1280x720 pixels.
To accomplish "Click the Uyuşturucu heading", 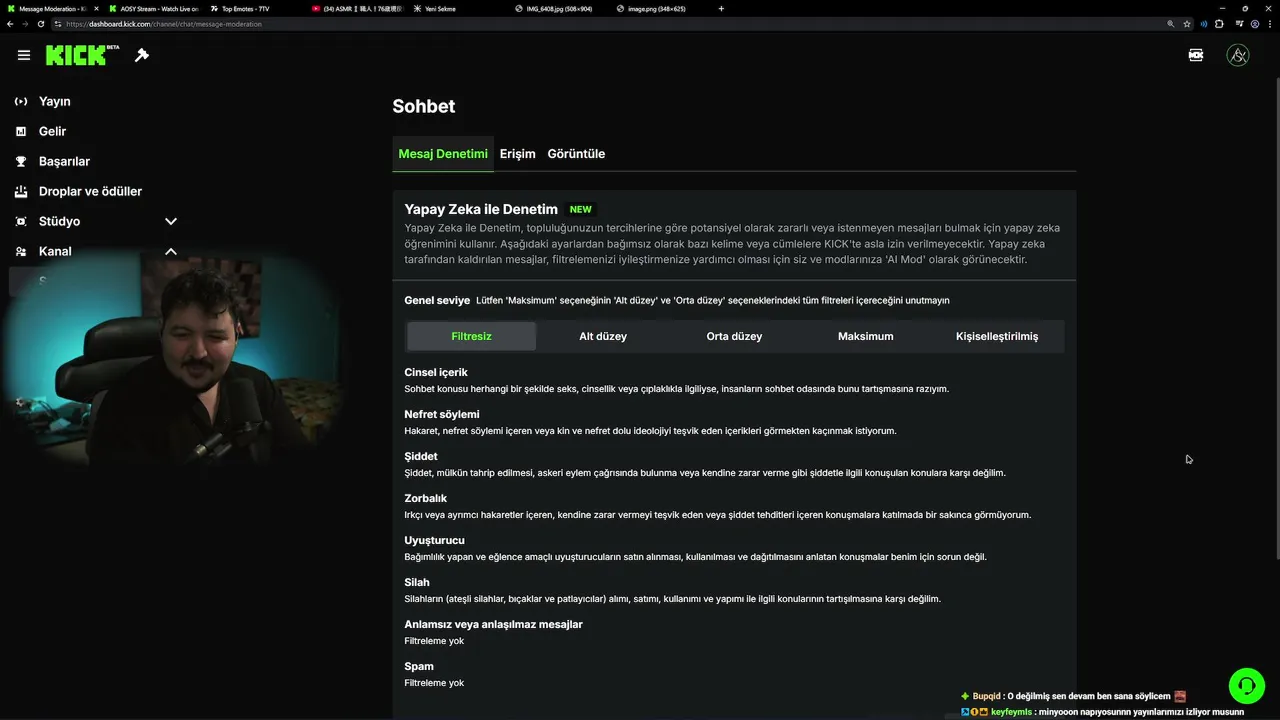I will tap(435, 540).
